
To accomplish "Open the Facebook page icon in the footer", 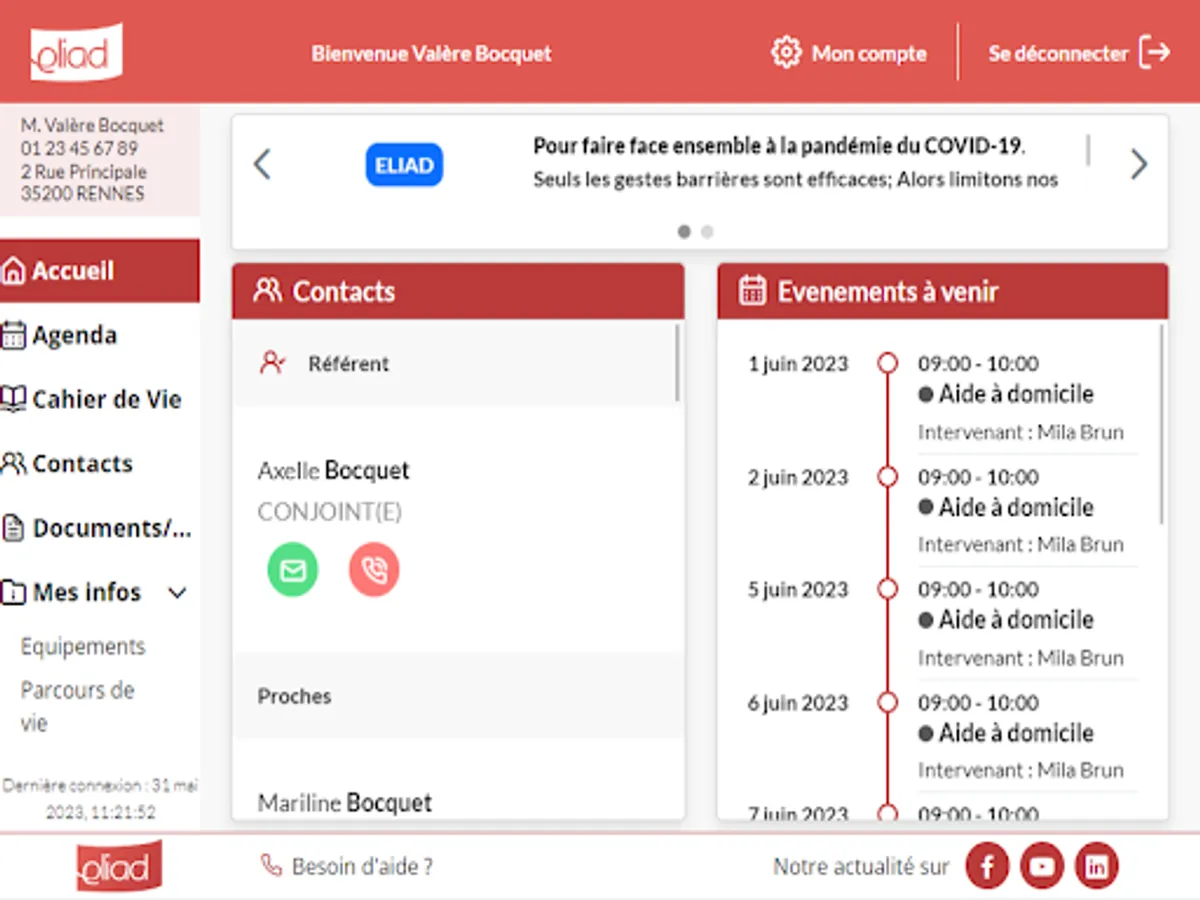I will 987,867.
